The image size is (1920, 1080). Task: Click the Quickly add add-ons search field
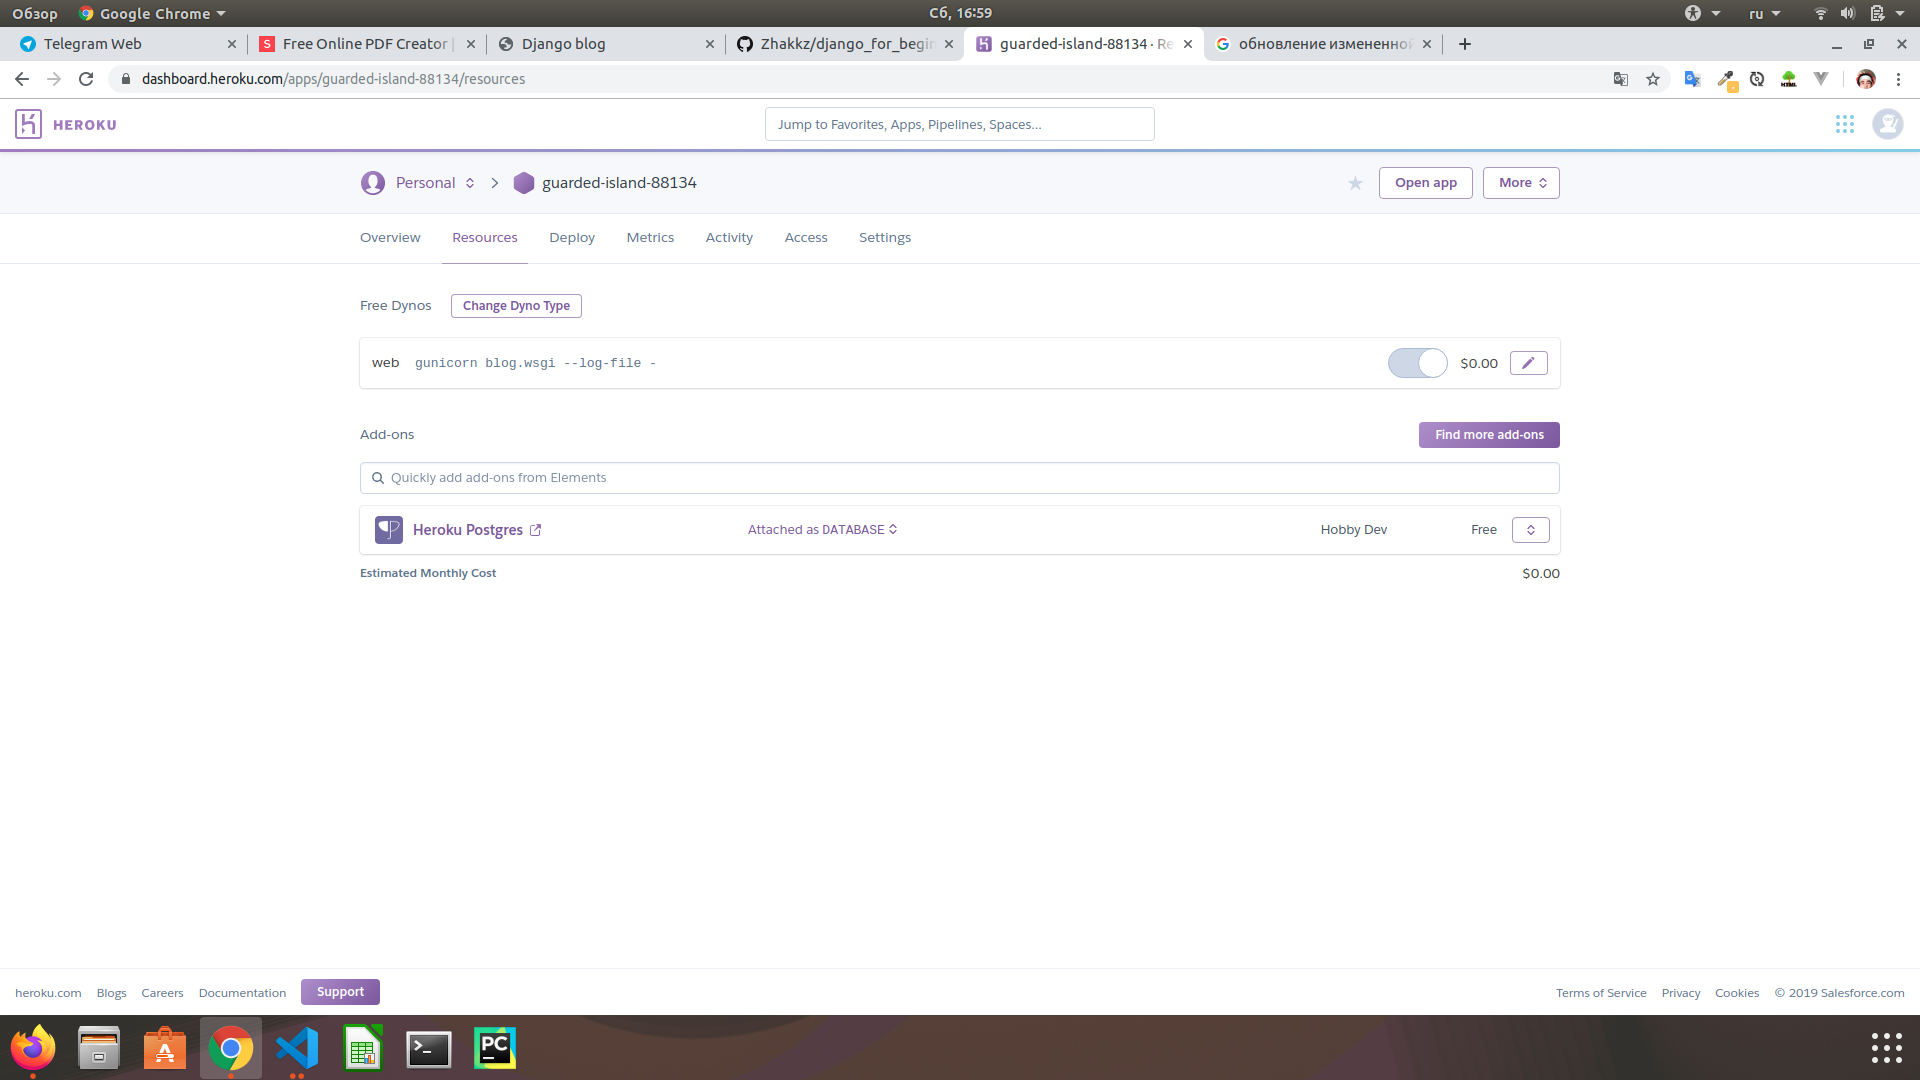960,478
